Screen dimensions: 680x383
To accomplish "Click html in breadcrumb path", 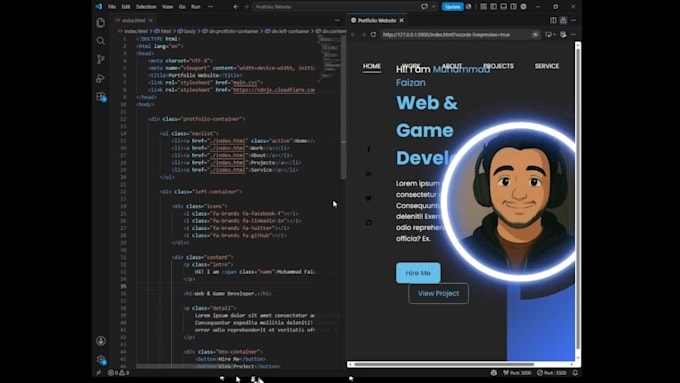I will point(163,31).
